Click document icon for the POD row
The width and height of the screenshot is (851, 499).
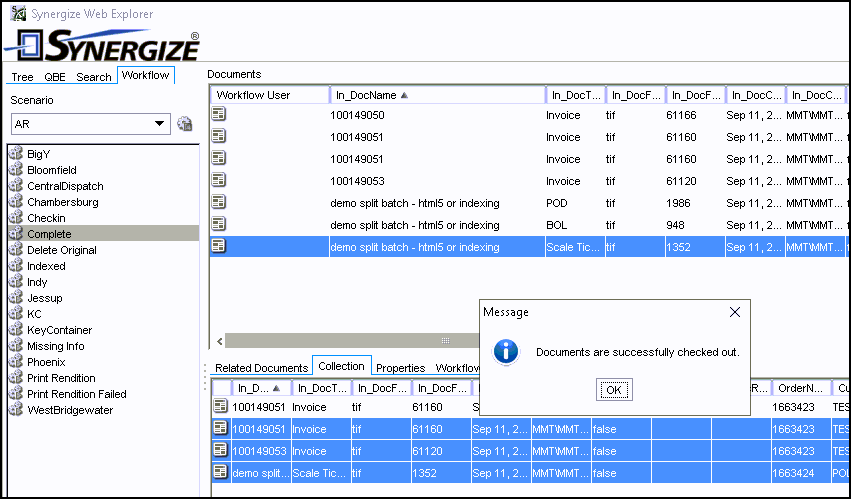point(218,202)
